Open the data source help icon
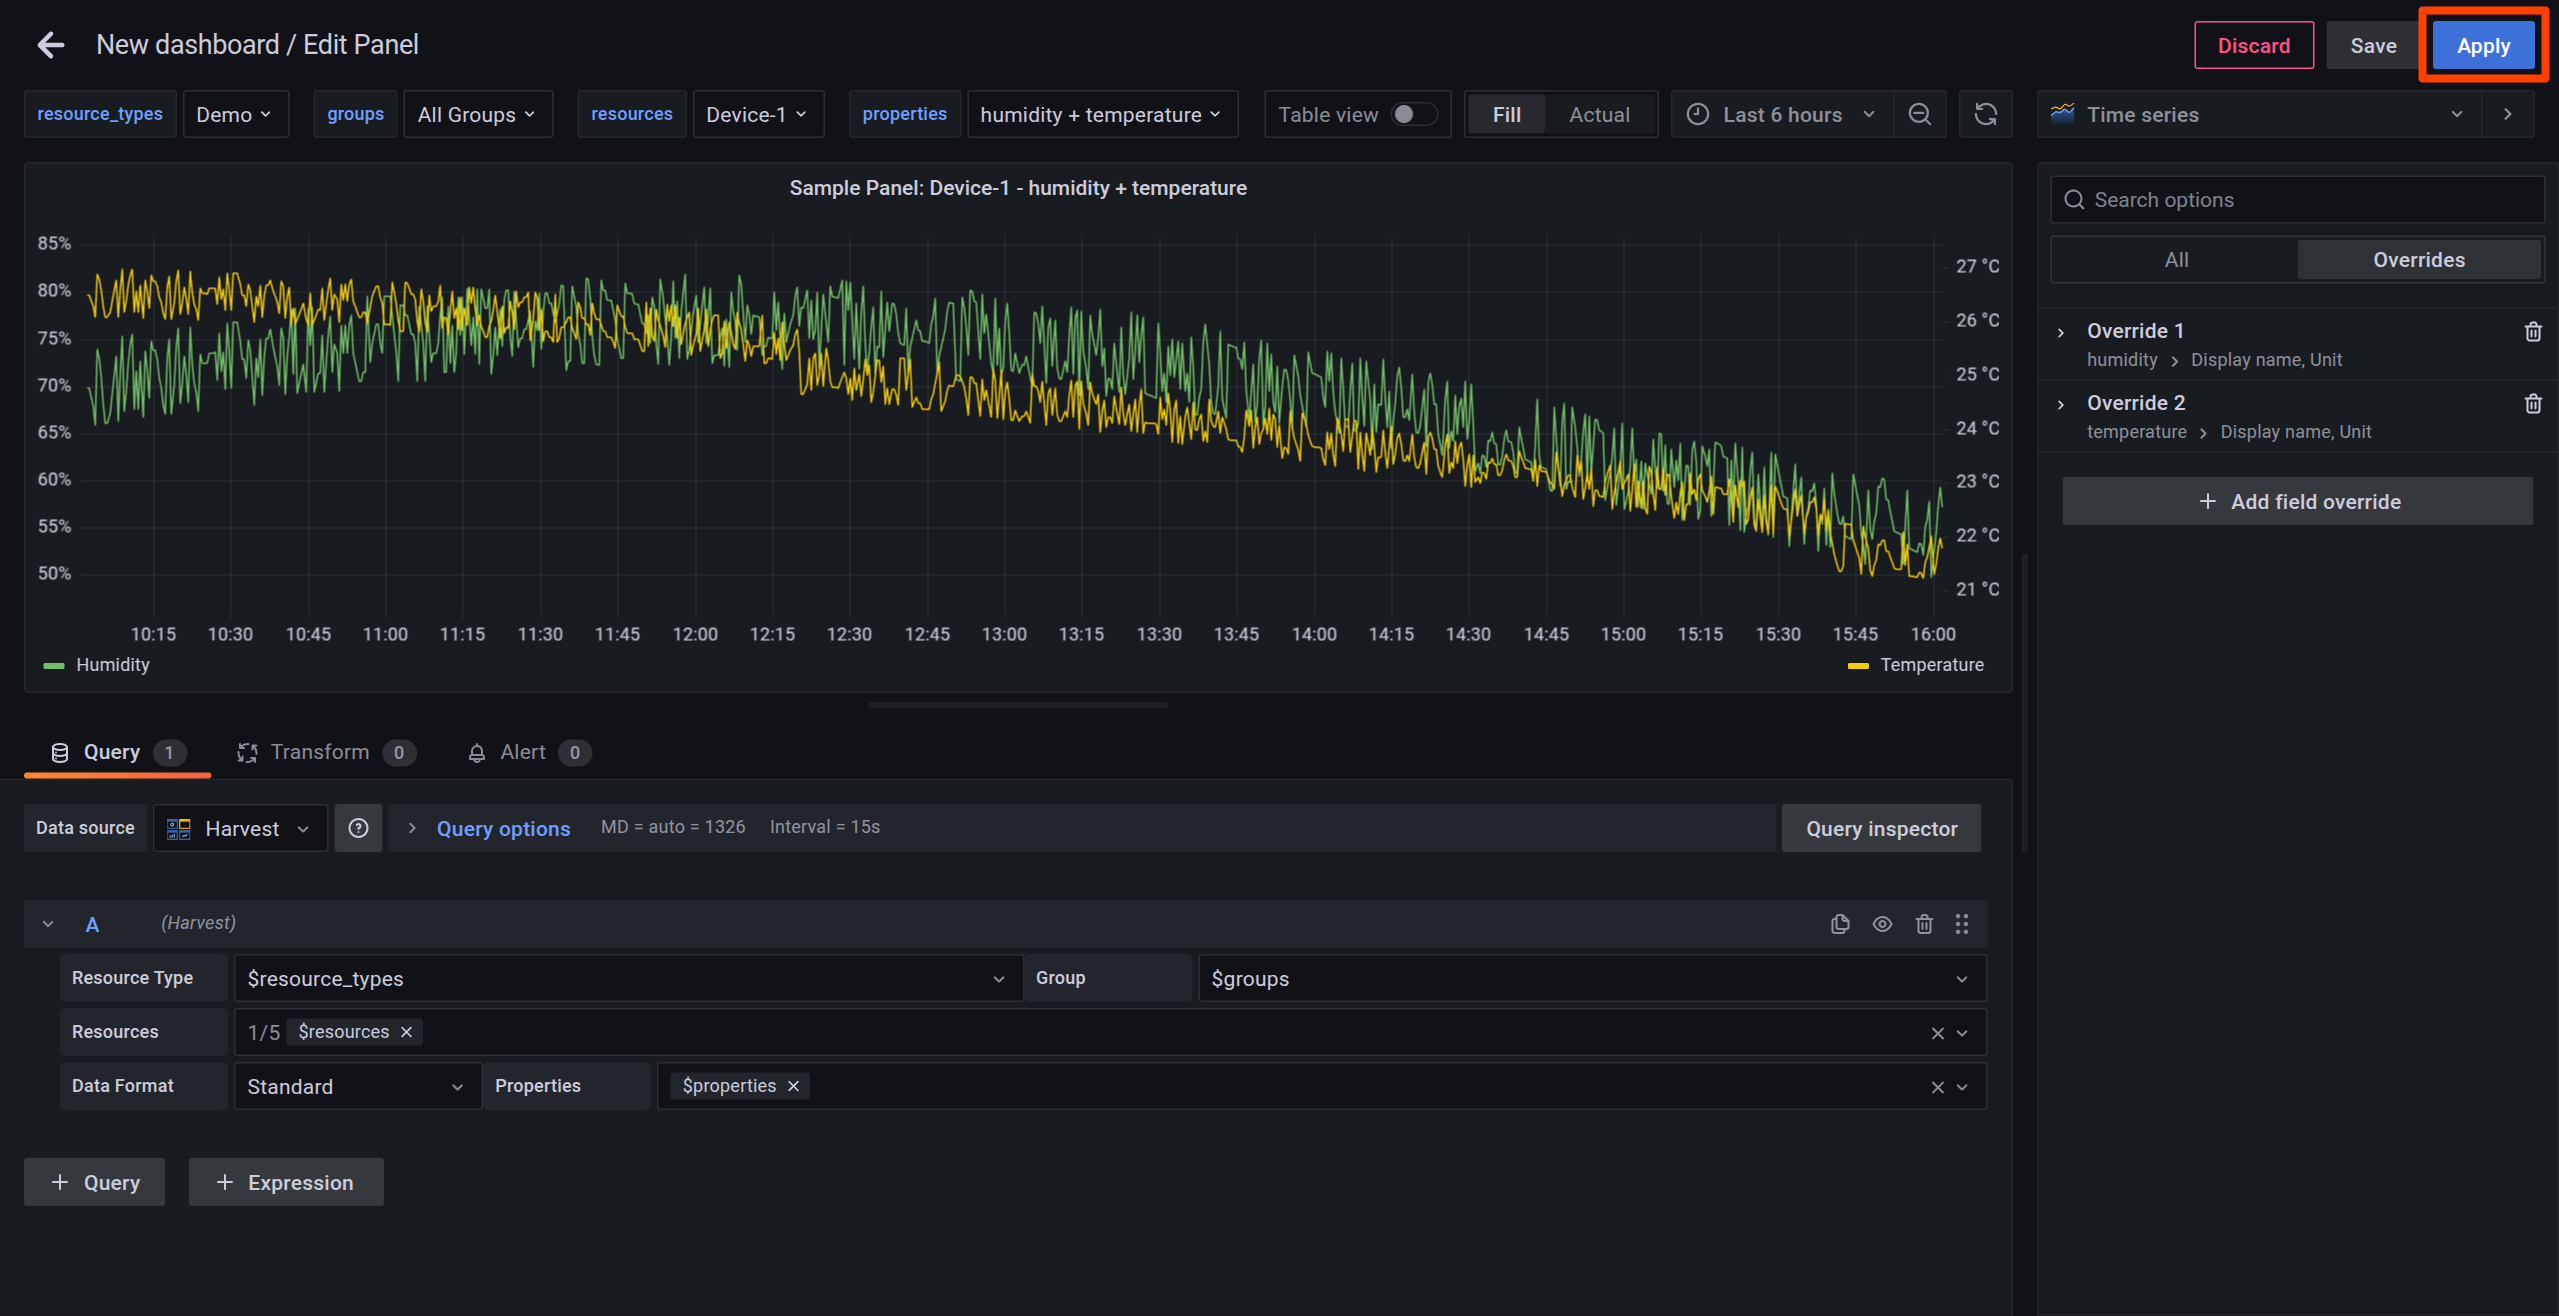The image size is (2559, 1316). click(358, 828)
